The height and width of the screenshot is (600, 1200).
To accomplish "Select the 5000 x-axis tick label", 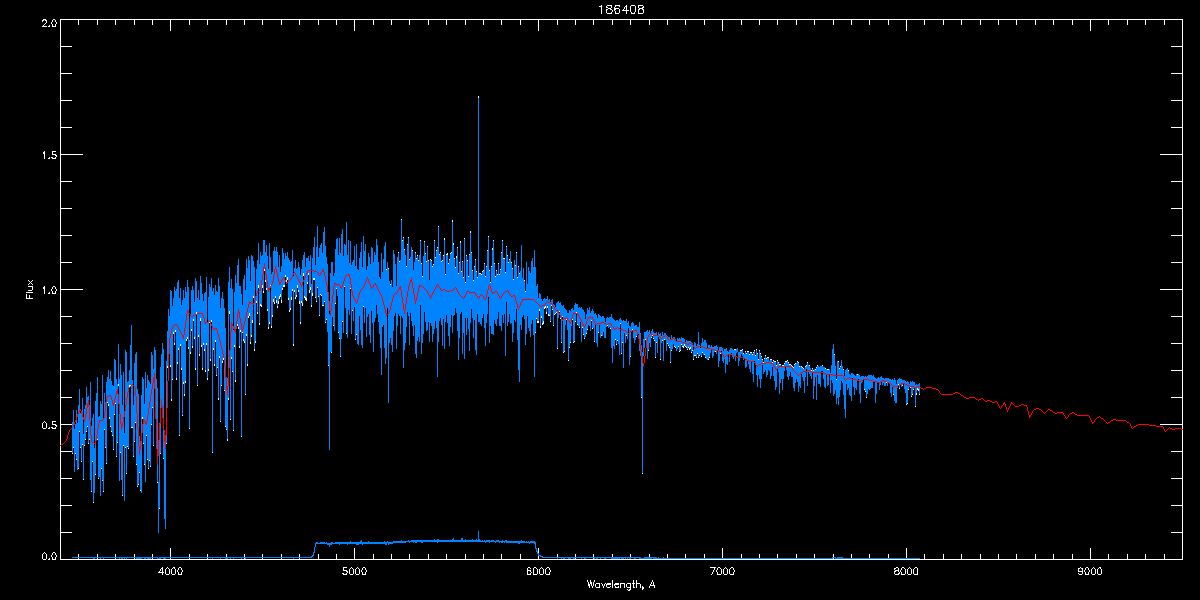I will coord(354,572).
